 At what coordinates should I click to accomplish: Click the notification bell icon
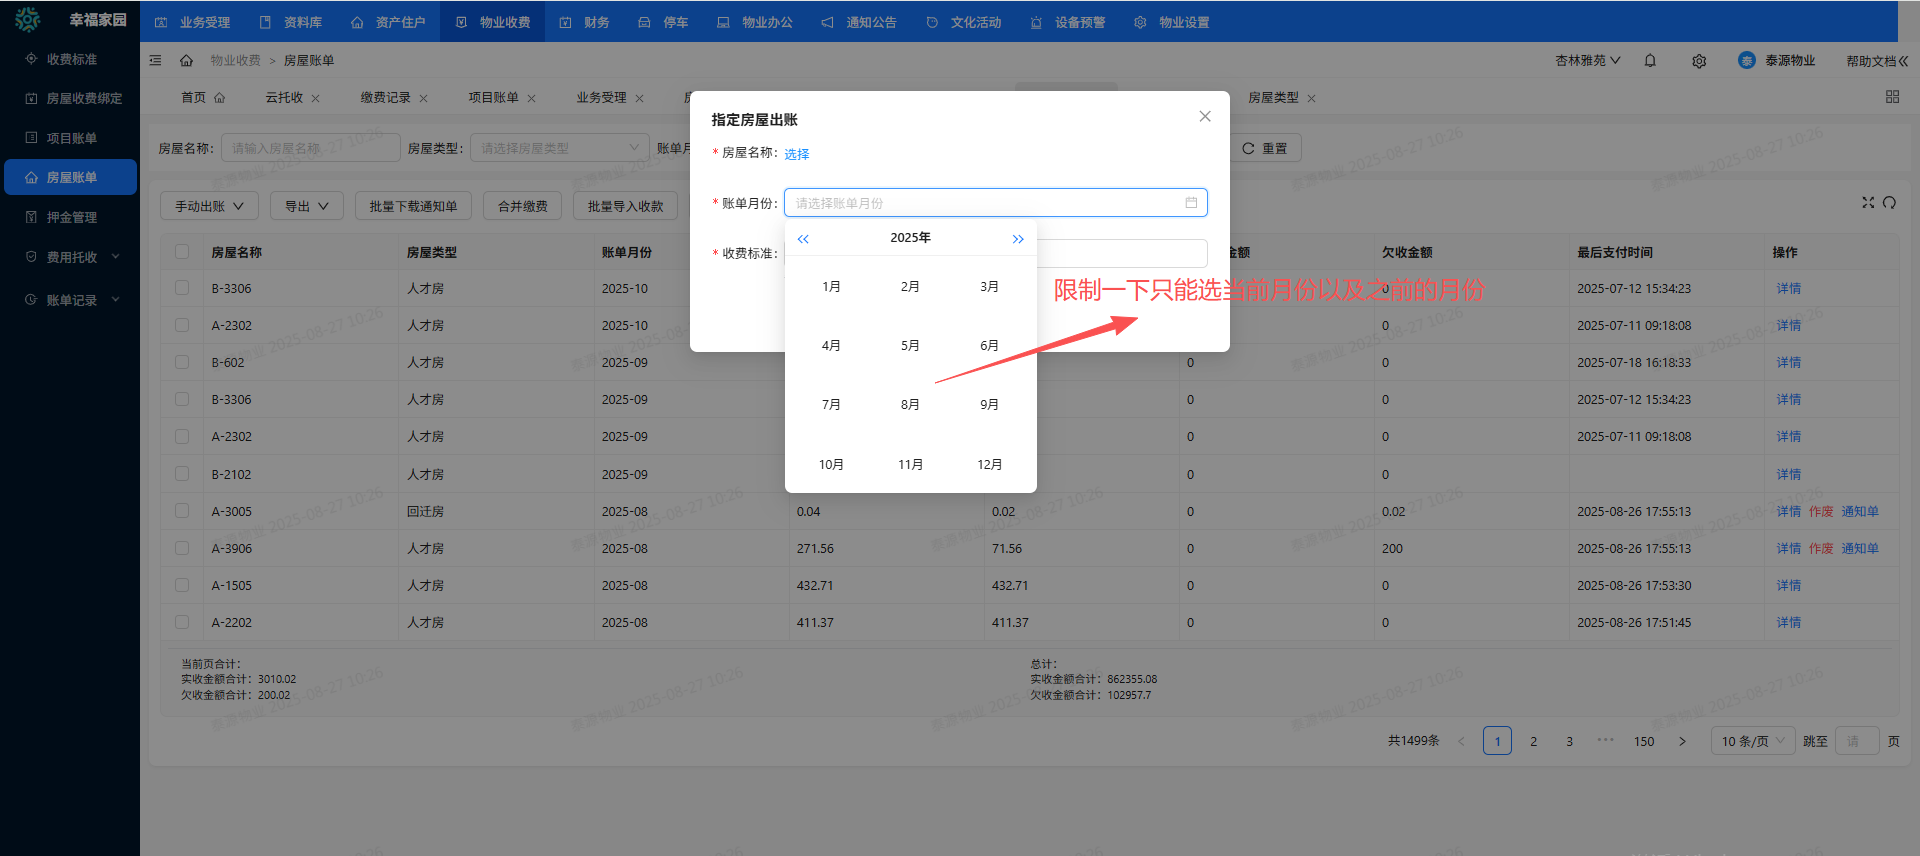pyautogui.click(x=1650, y=61)
